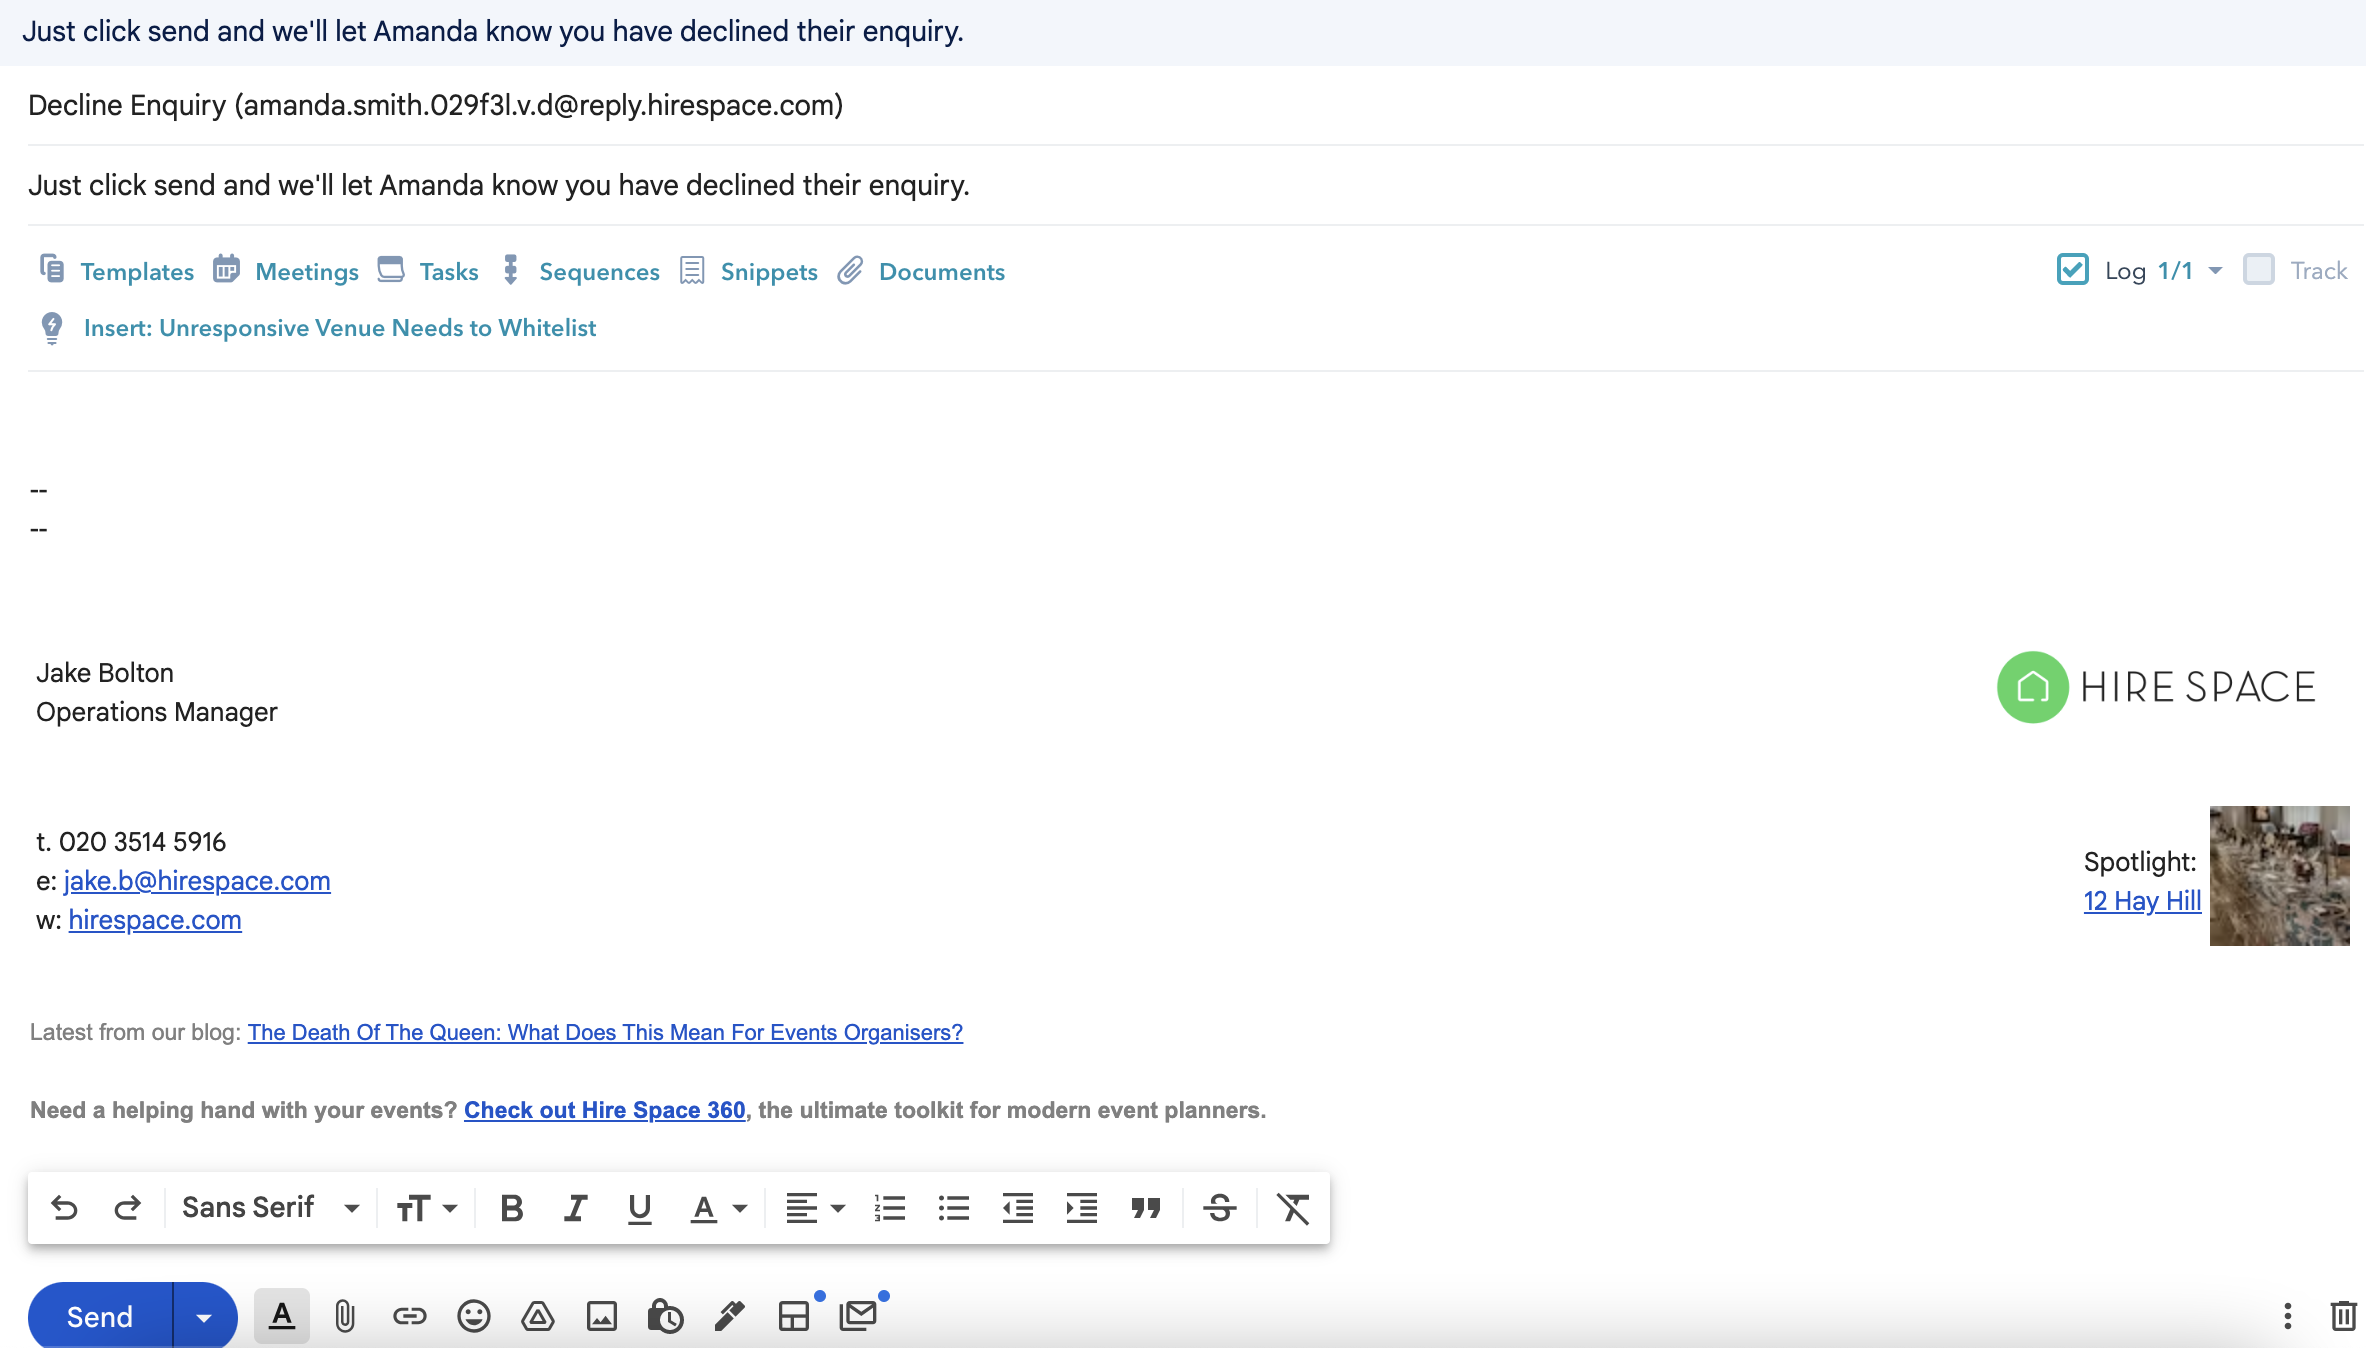Insert link icon in bottom bar
Image resolution: width=2366 pixels, height=1348 pixels.
click(409, 1316)
